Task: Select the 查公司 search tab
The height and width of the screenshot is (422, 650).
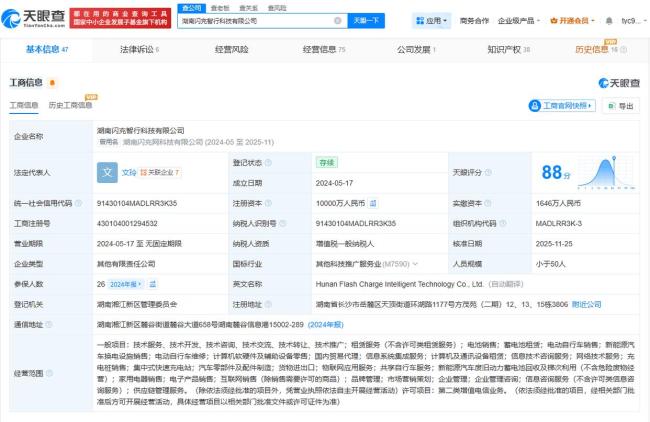Action: pos(192,8)
